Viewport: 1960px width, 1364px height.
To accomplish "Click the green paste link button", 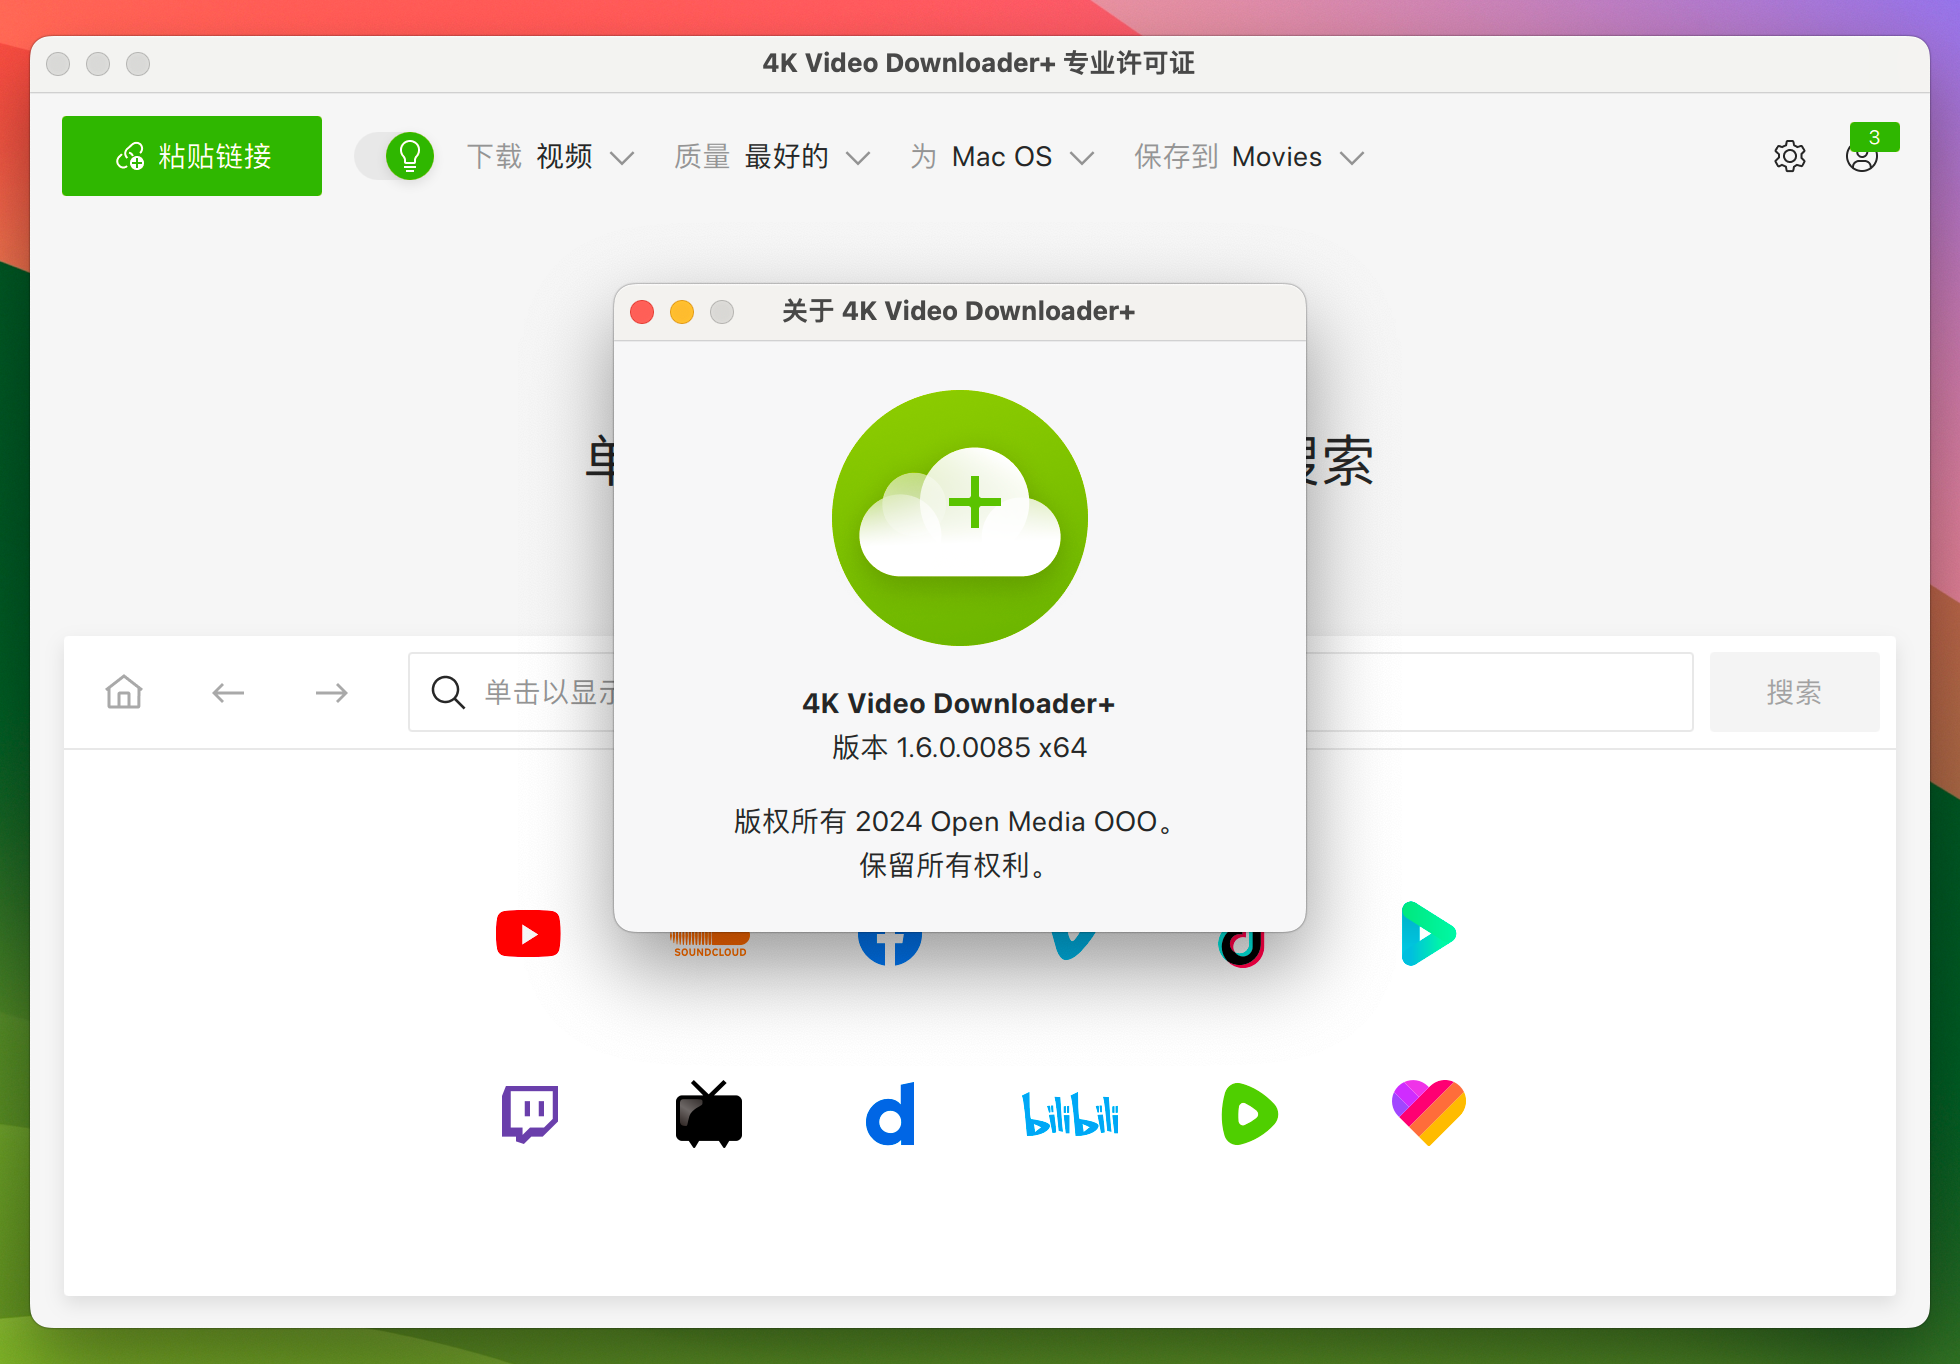I will (x=192, y=156).
